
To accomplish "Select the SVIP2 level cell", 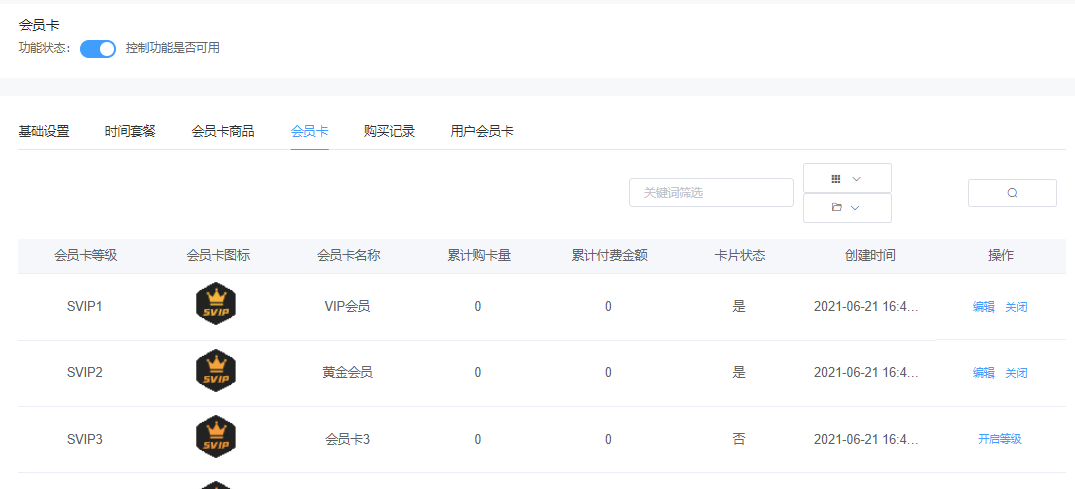I will click(x=84, y=372).
